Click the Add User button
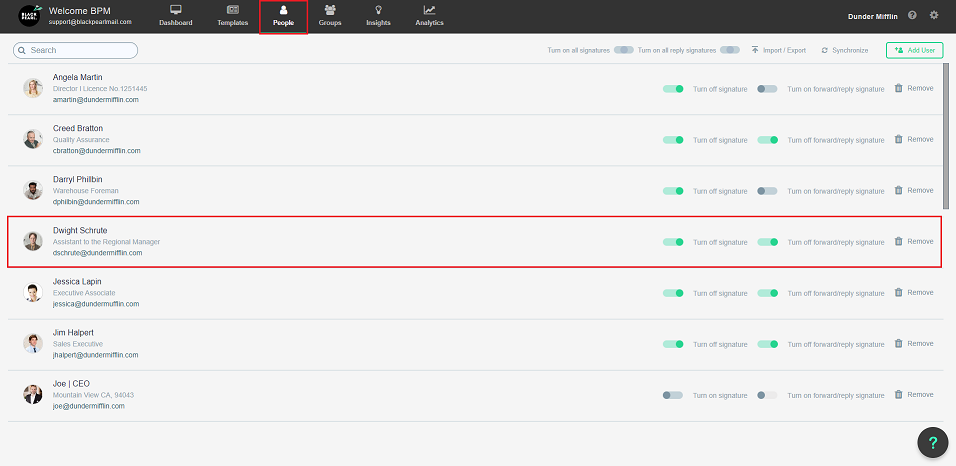Viewport: 956px width, 466px height. (914, 50)
